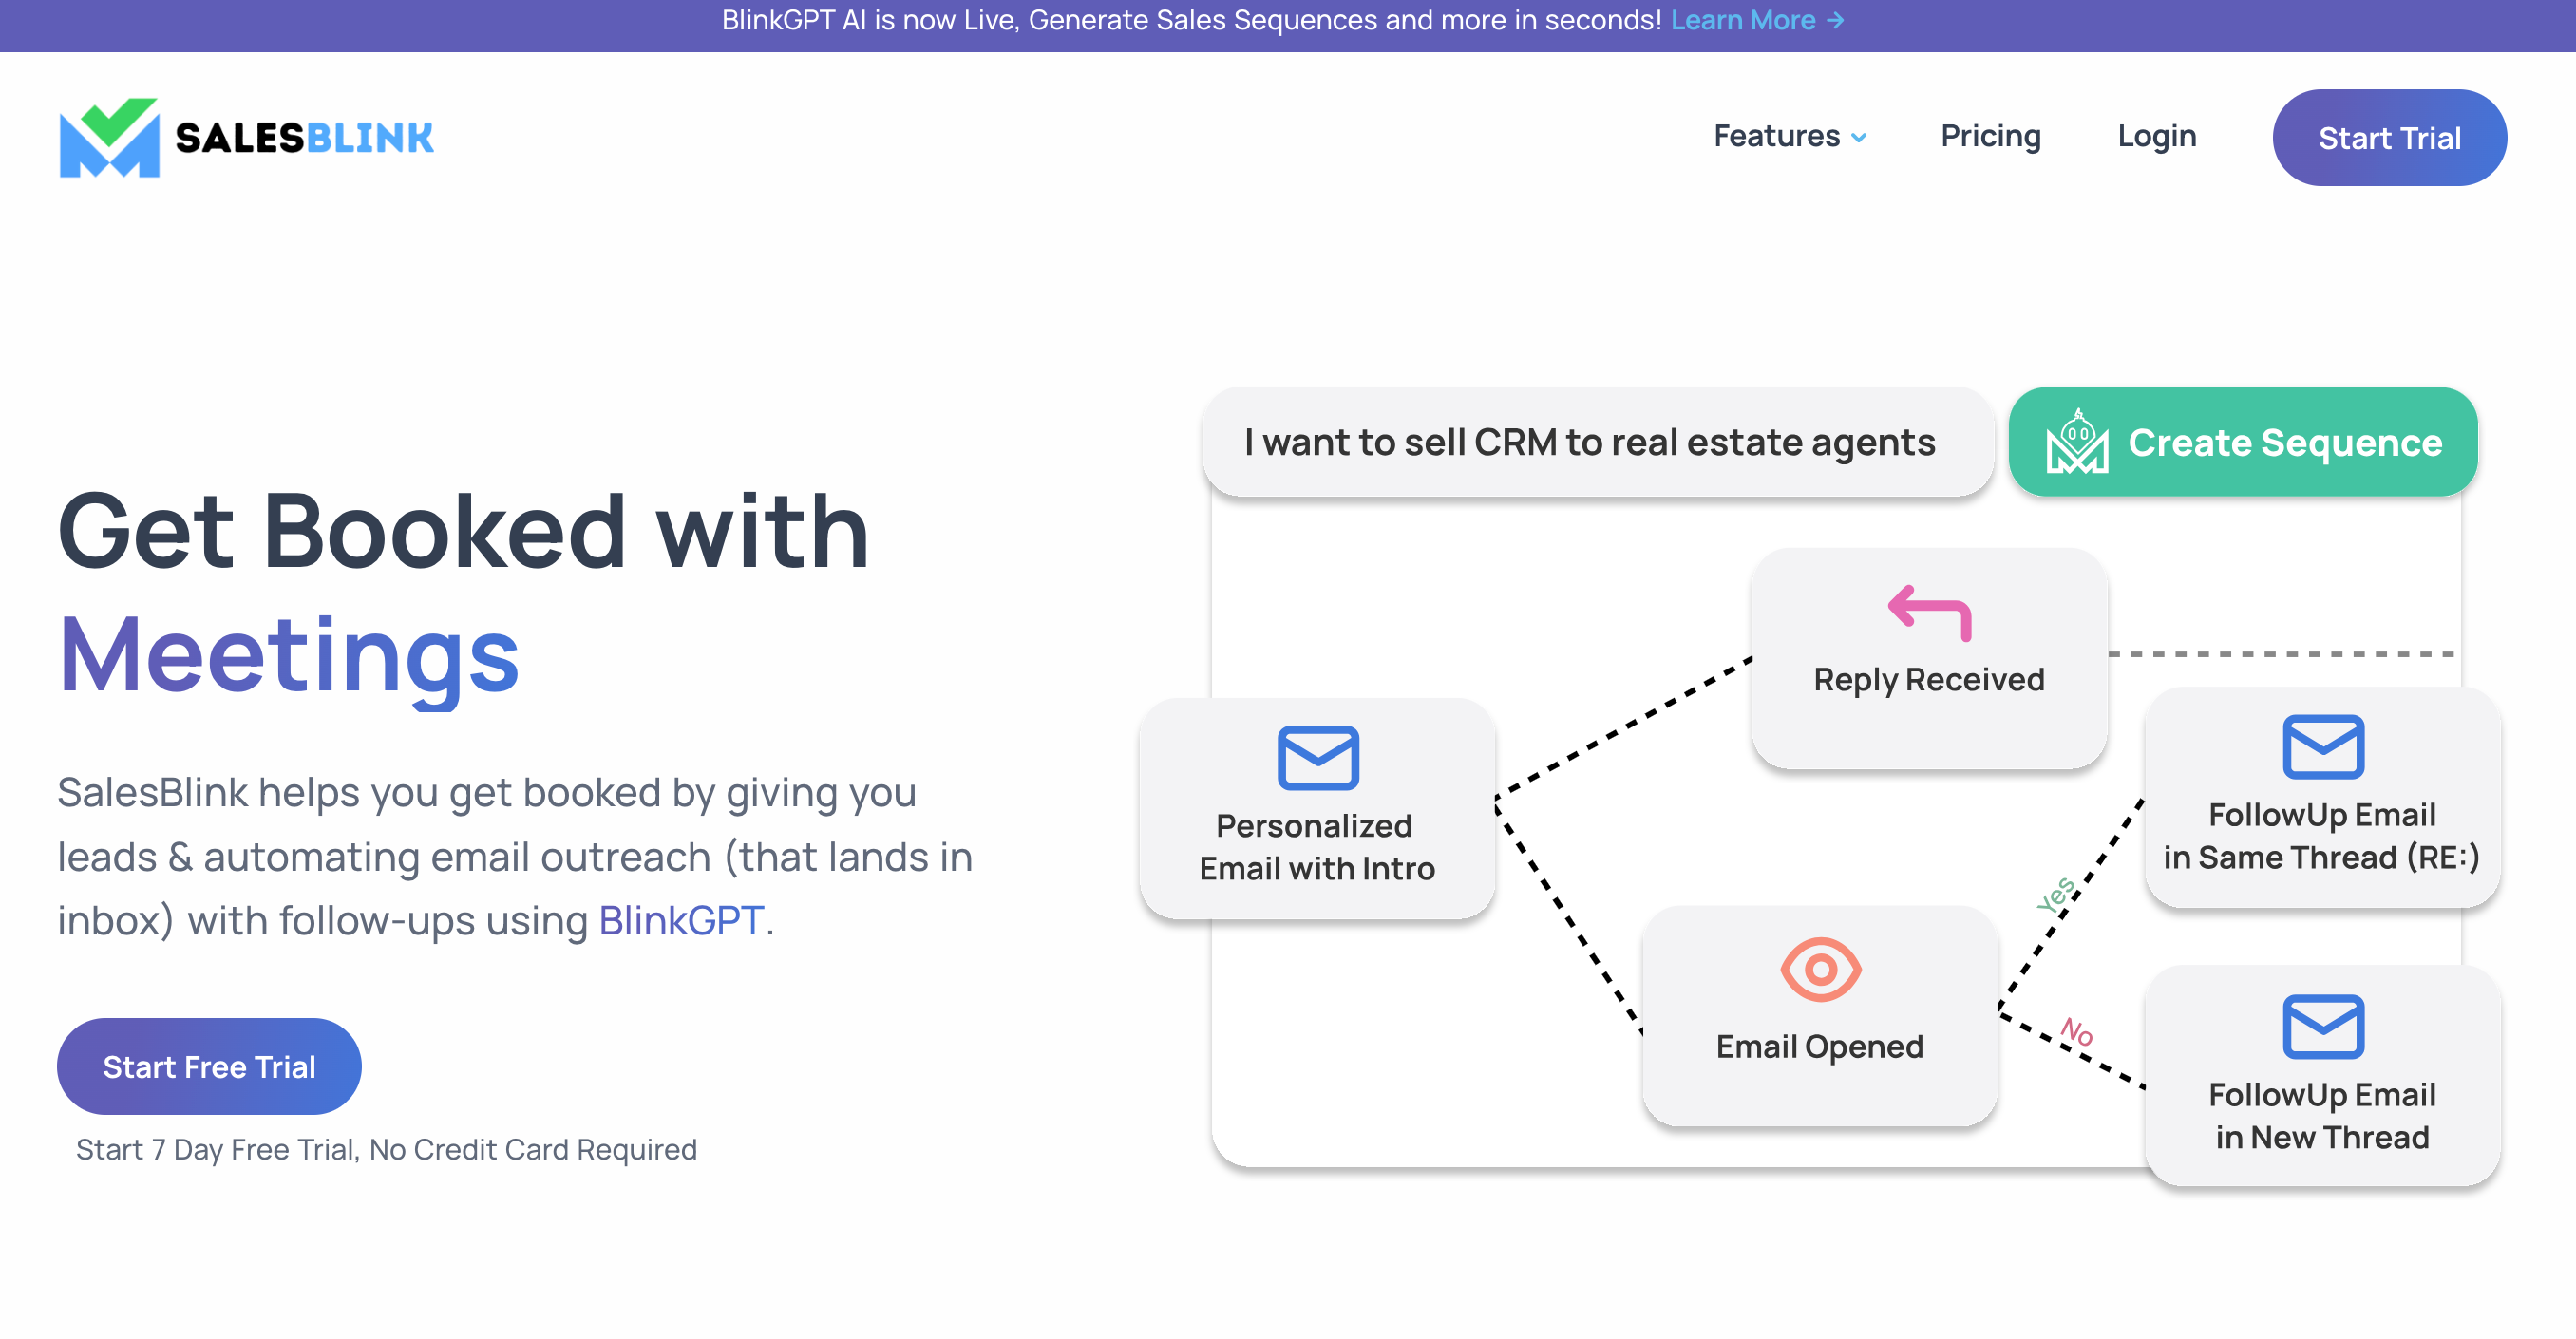Click the Features chevron expander
Screen dimensions: 2576x1339
point(1864,137)
